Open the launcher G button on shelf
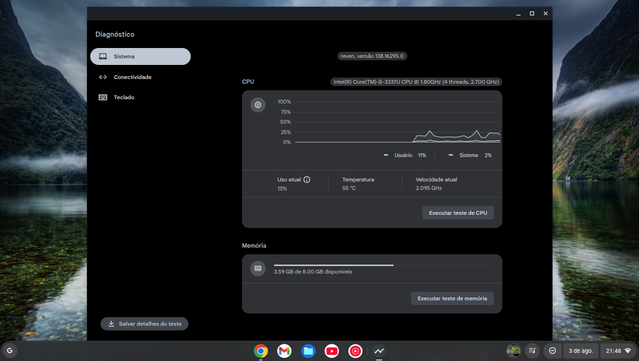The image size is (639, 361). click(x=9, y=350)
